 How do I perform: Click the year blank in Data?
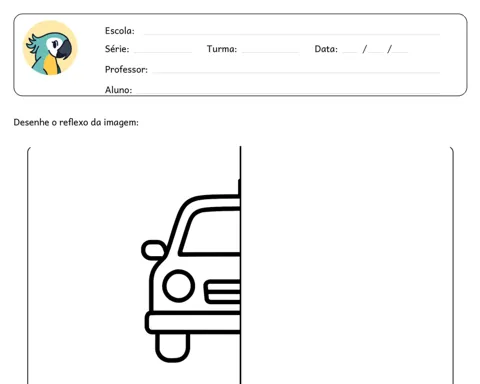tap(400, 52)
